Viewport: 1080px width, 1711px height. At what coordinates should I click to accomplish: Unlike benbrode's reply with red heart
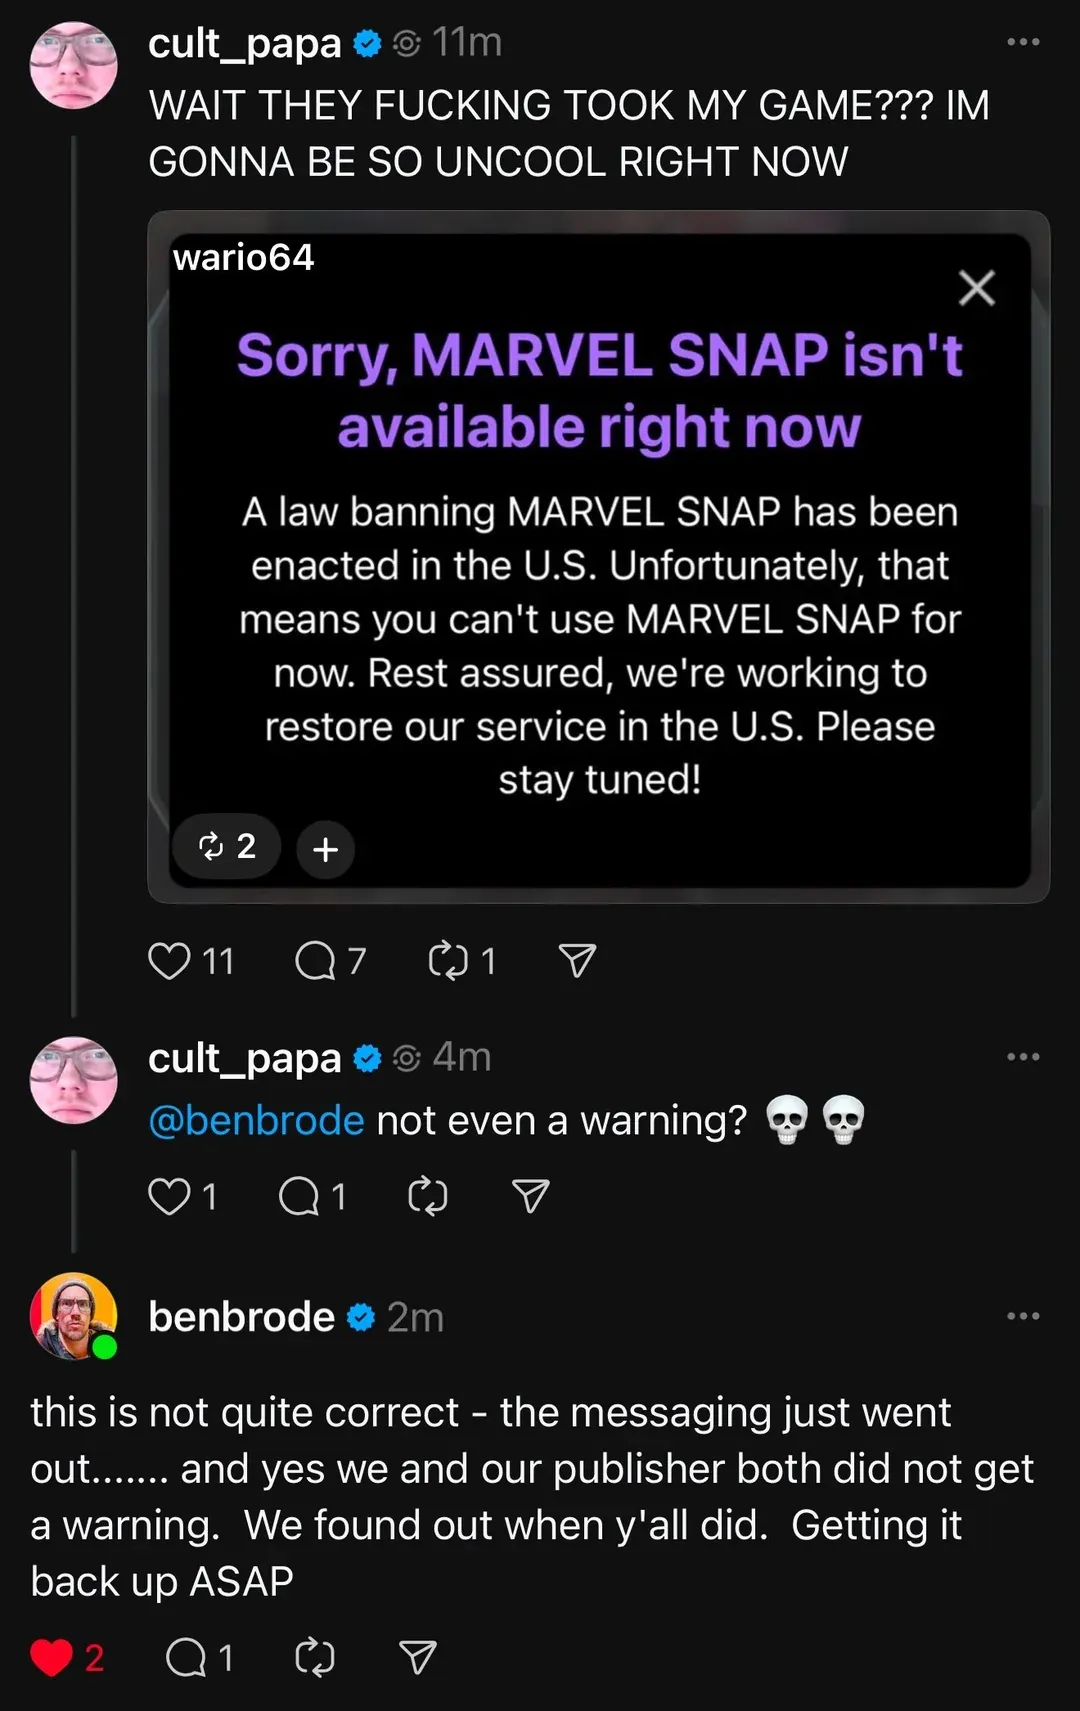51,1657
